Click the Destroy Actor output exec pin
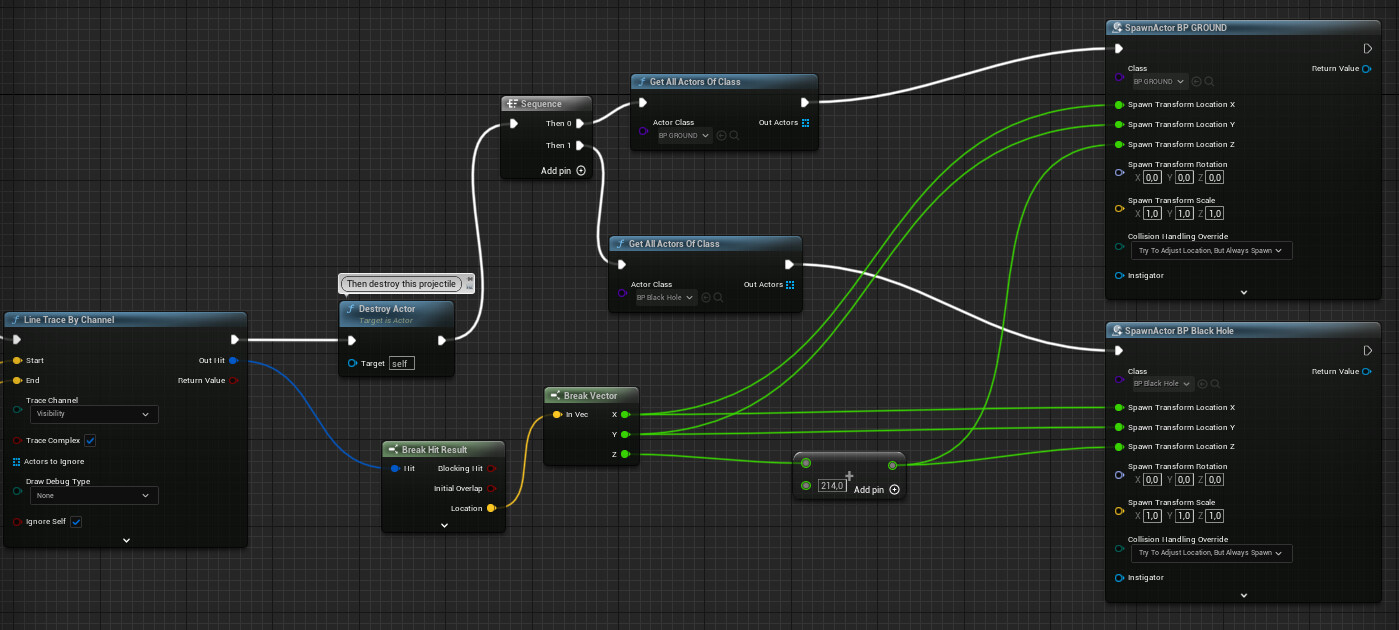 point(442,340)
